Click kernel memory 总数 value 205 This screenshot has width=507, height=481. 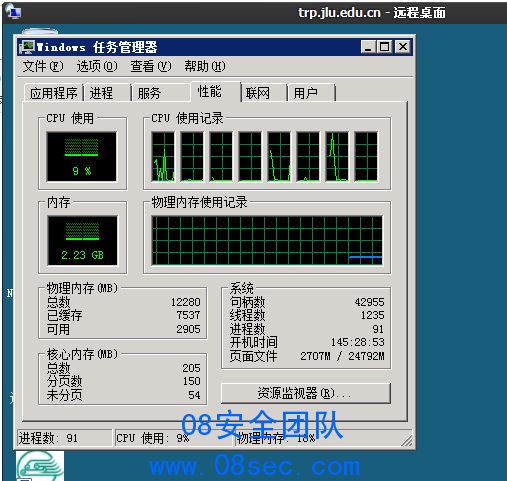click(191, 368)
